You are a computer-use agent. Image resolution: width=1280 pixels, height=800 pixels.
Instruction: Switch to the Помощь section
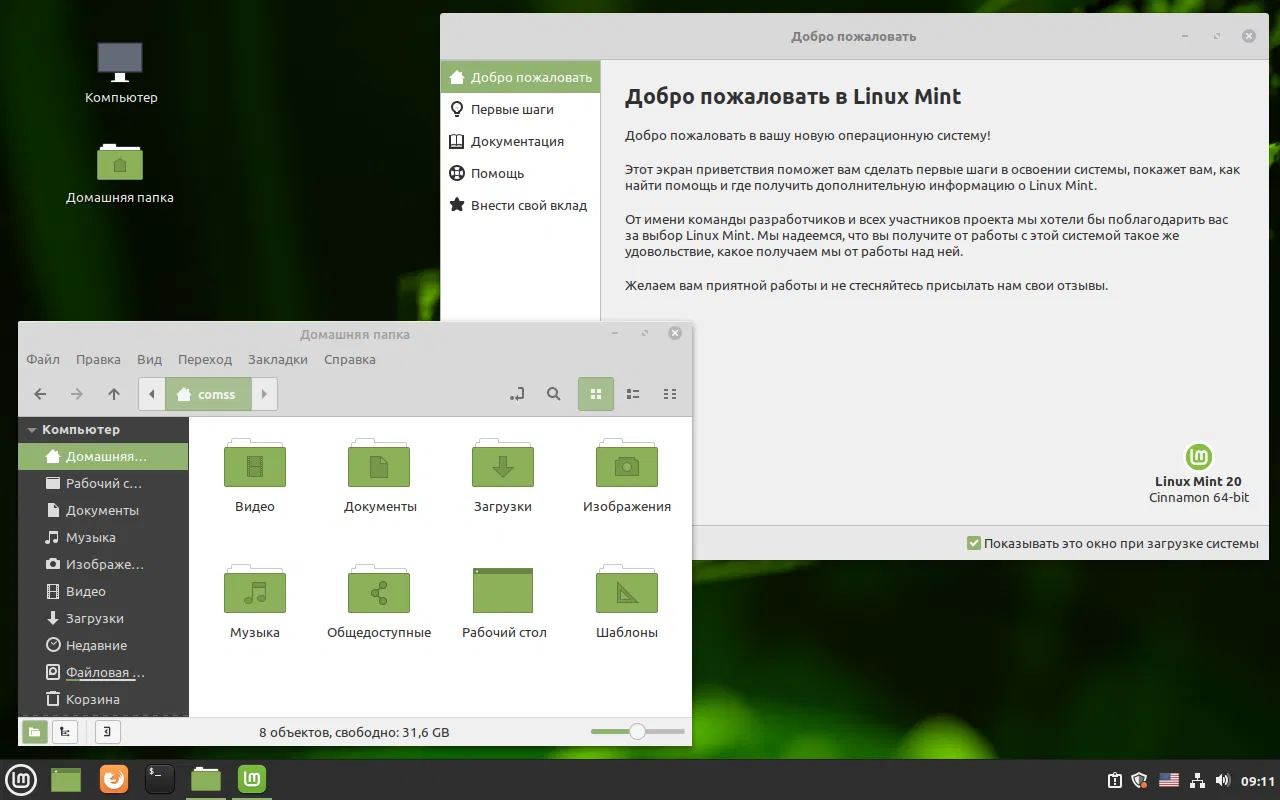pos(520,173)
